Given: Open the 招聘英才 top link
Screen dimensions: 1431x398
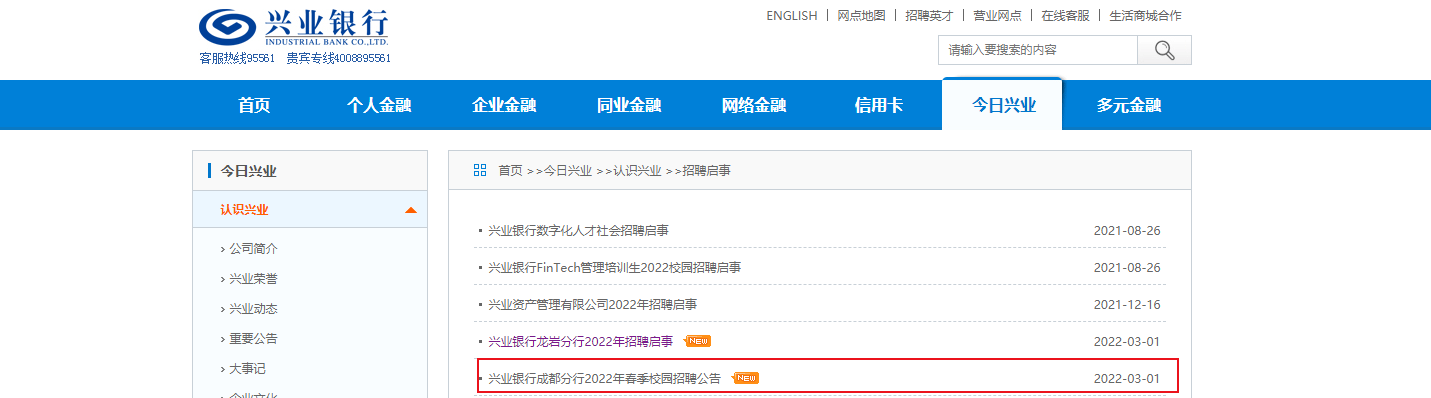Looking at the screenshot, I should 929,15.
